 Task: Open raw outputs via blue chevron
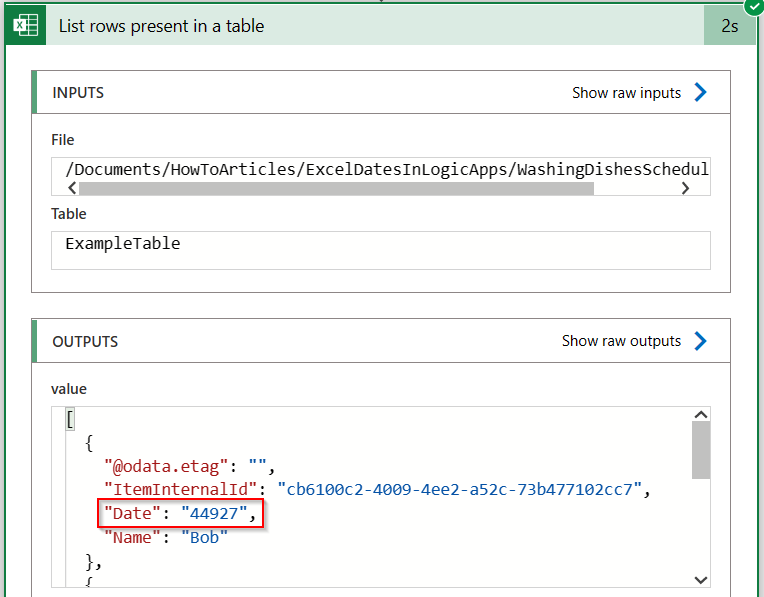click(x=700, y=341)
